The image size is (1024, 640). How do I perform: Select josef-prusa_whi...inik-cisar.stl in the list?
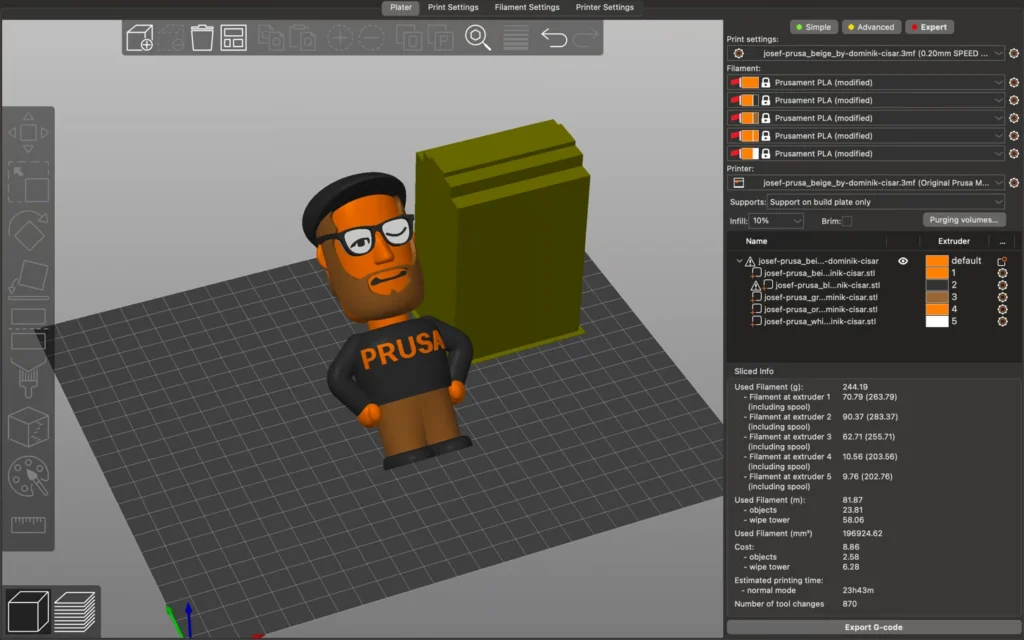(820, 321)
